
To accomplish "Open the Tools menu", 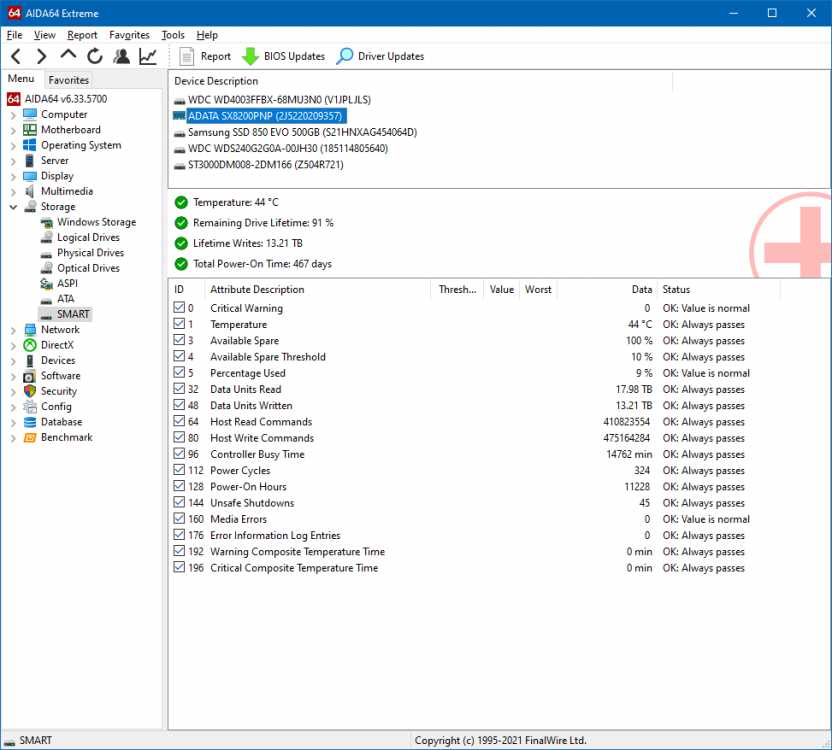I will click(173, 35).
